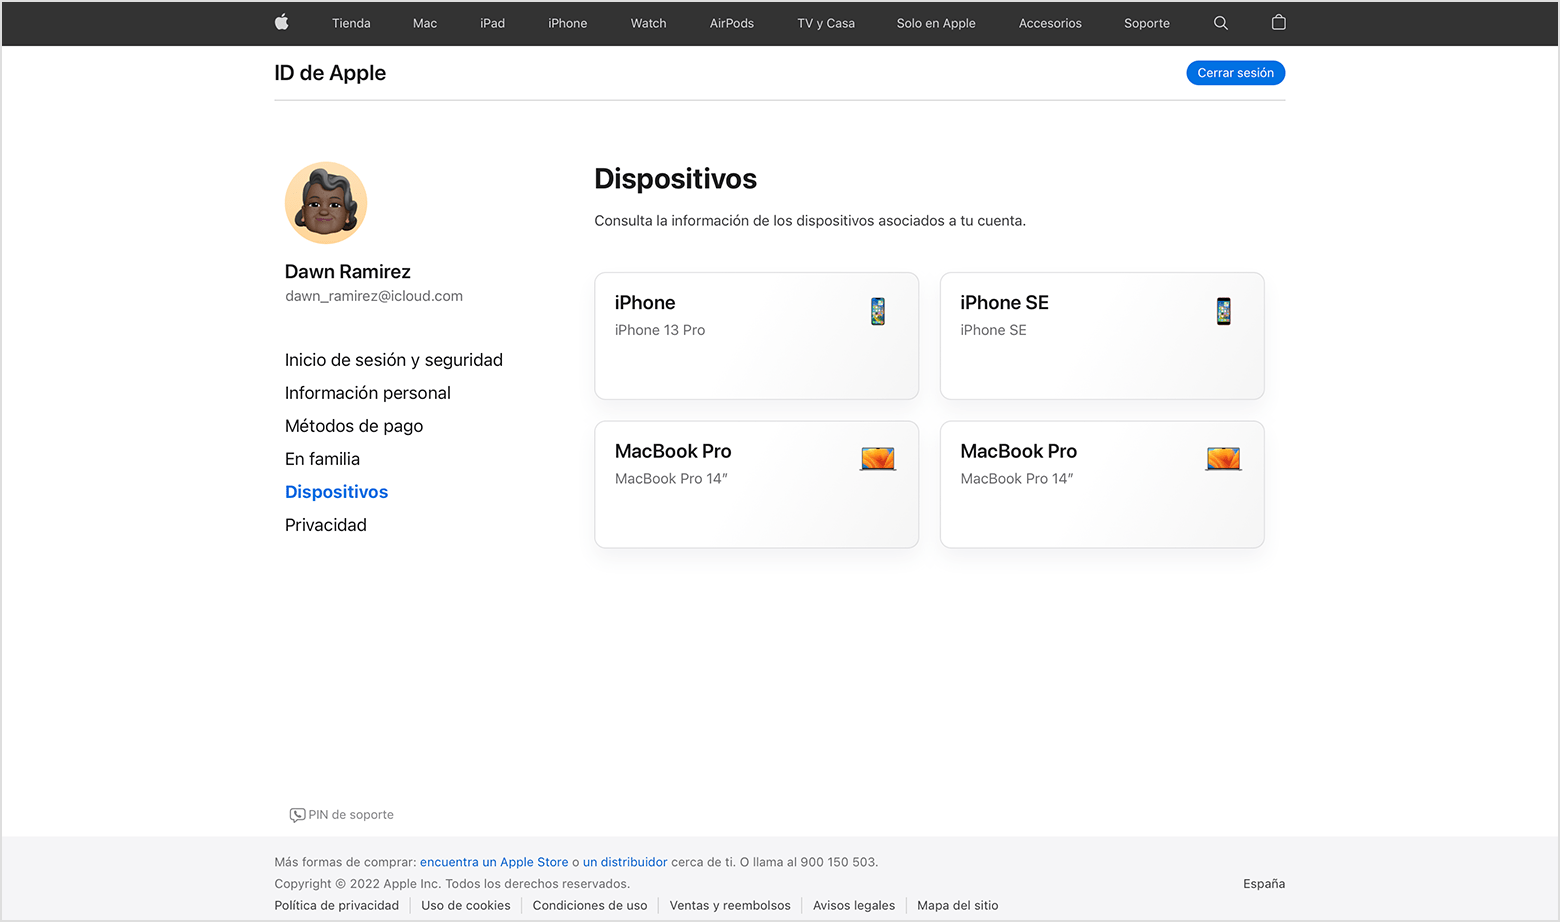The height and width of the screenshot is (922, 1560).
Task: Open Mapa del sitio footer link
Action: (958, 906)
